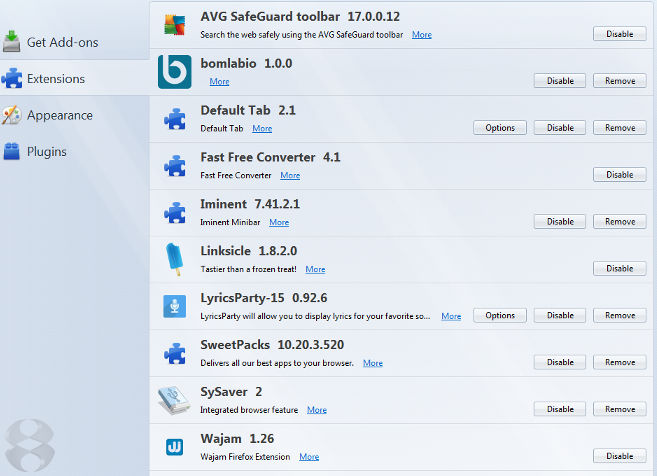The image size is (657, 476).
Task: Open the Get Add-ons section
Action: coord(75,42)
